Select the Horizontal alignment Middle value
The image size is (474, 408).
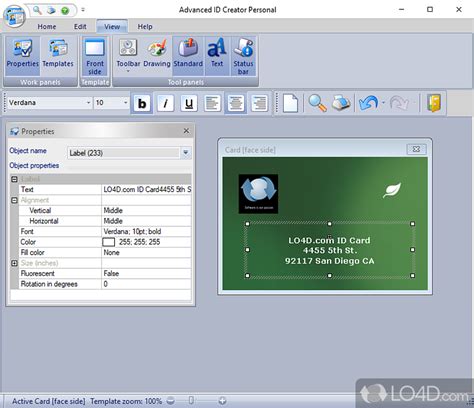click(x=146, y=221)
